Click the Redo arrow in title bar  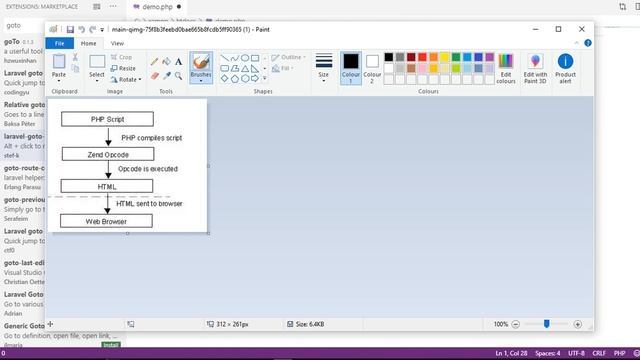pos(93,29)
